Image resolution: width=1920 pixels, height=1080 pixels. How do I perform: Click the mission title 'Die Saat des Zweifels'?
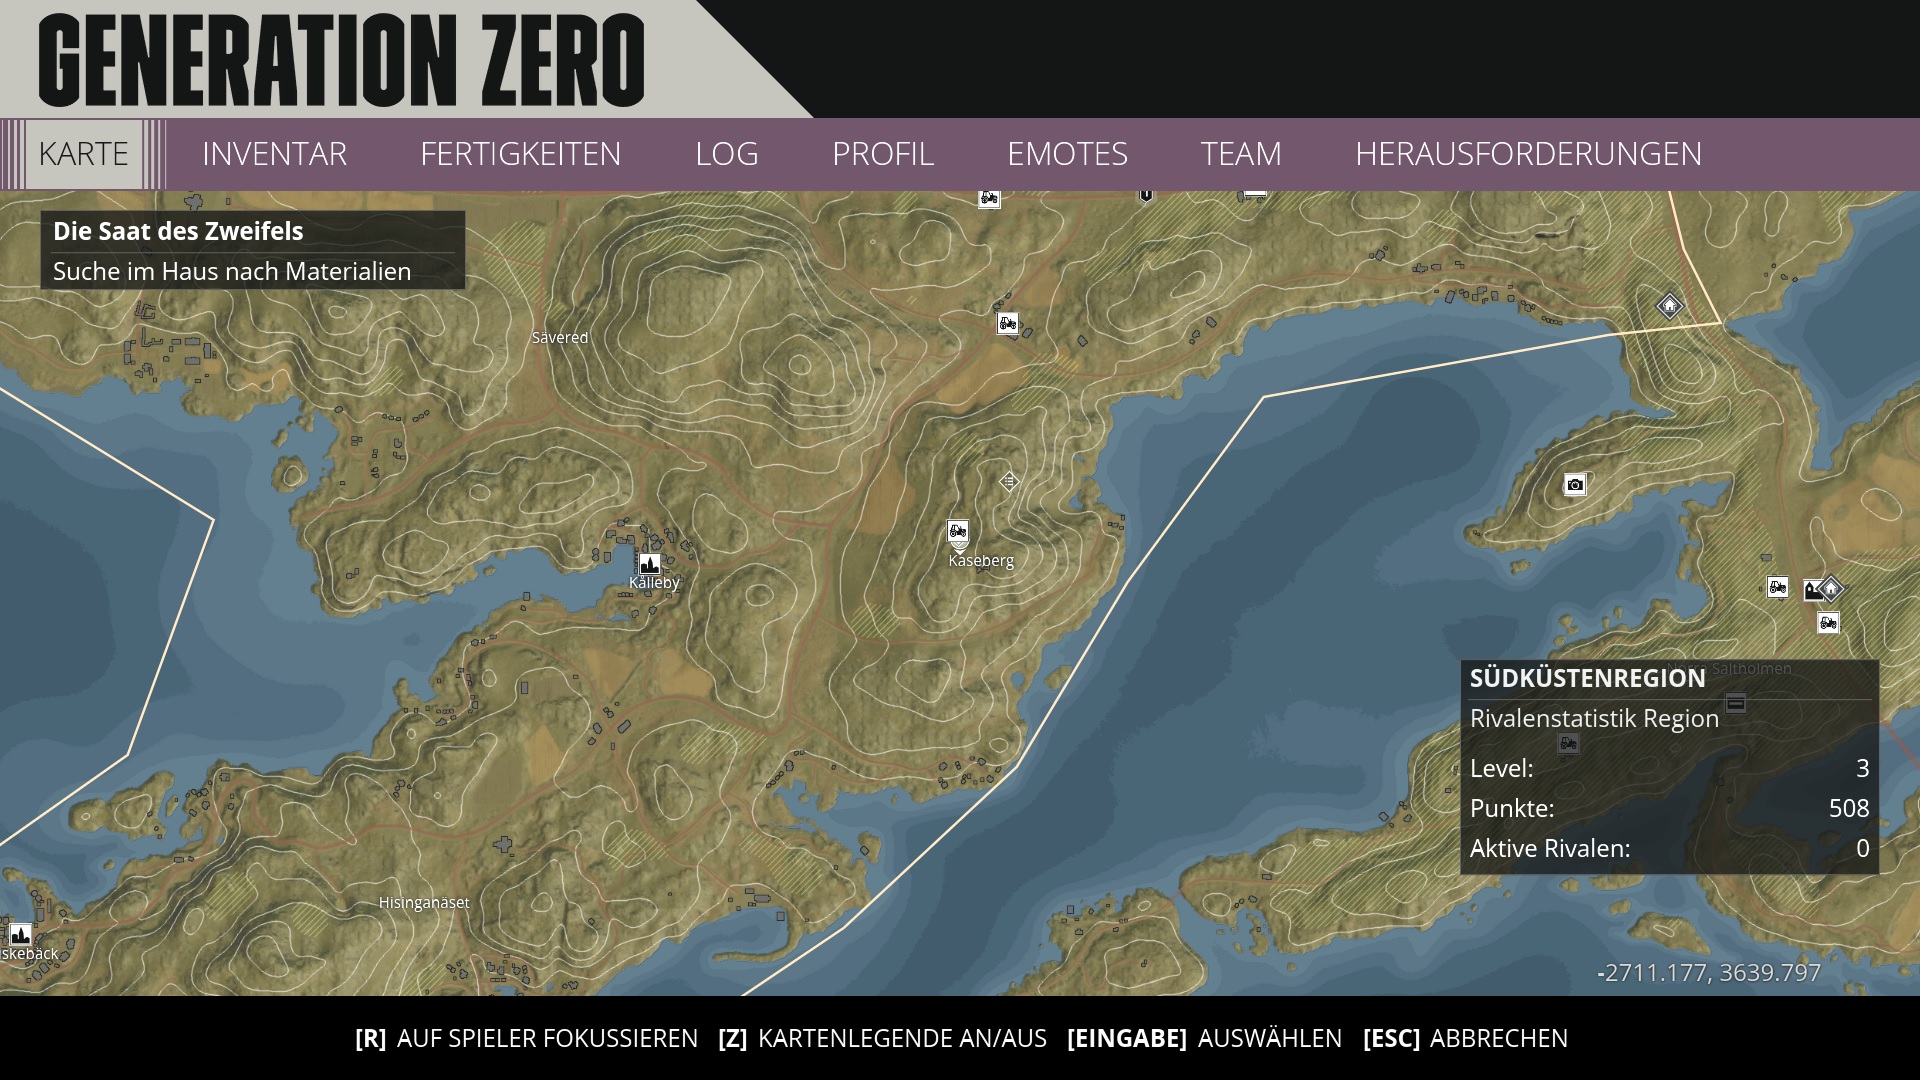(178, 231)
